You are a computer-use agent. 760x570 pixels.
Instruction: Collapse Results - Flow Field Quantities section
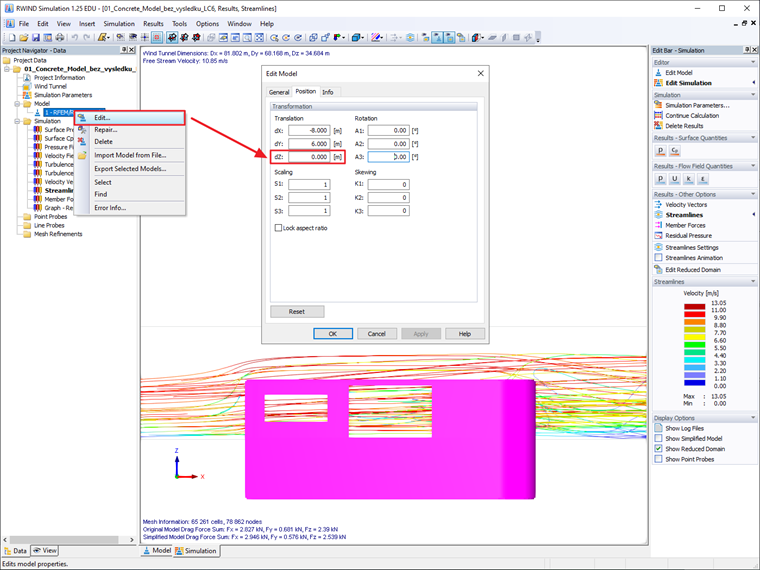[753, 166]
